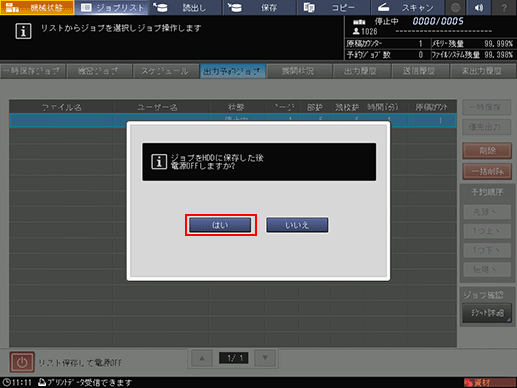Click the info icon in the dialog message

(x=159, y=162)
